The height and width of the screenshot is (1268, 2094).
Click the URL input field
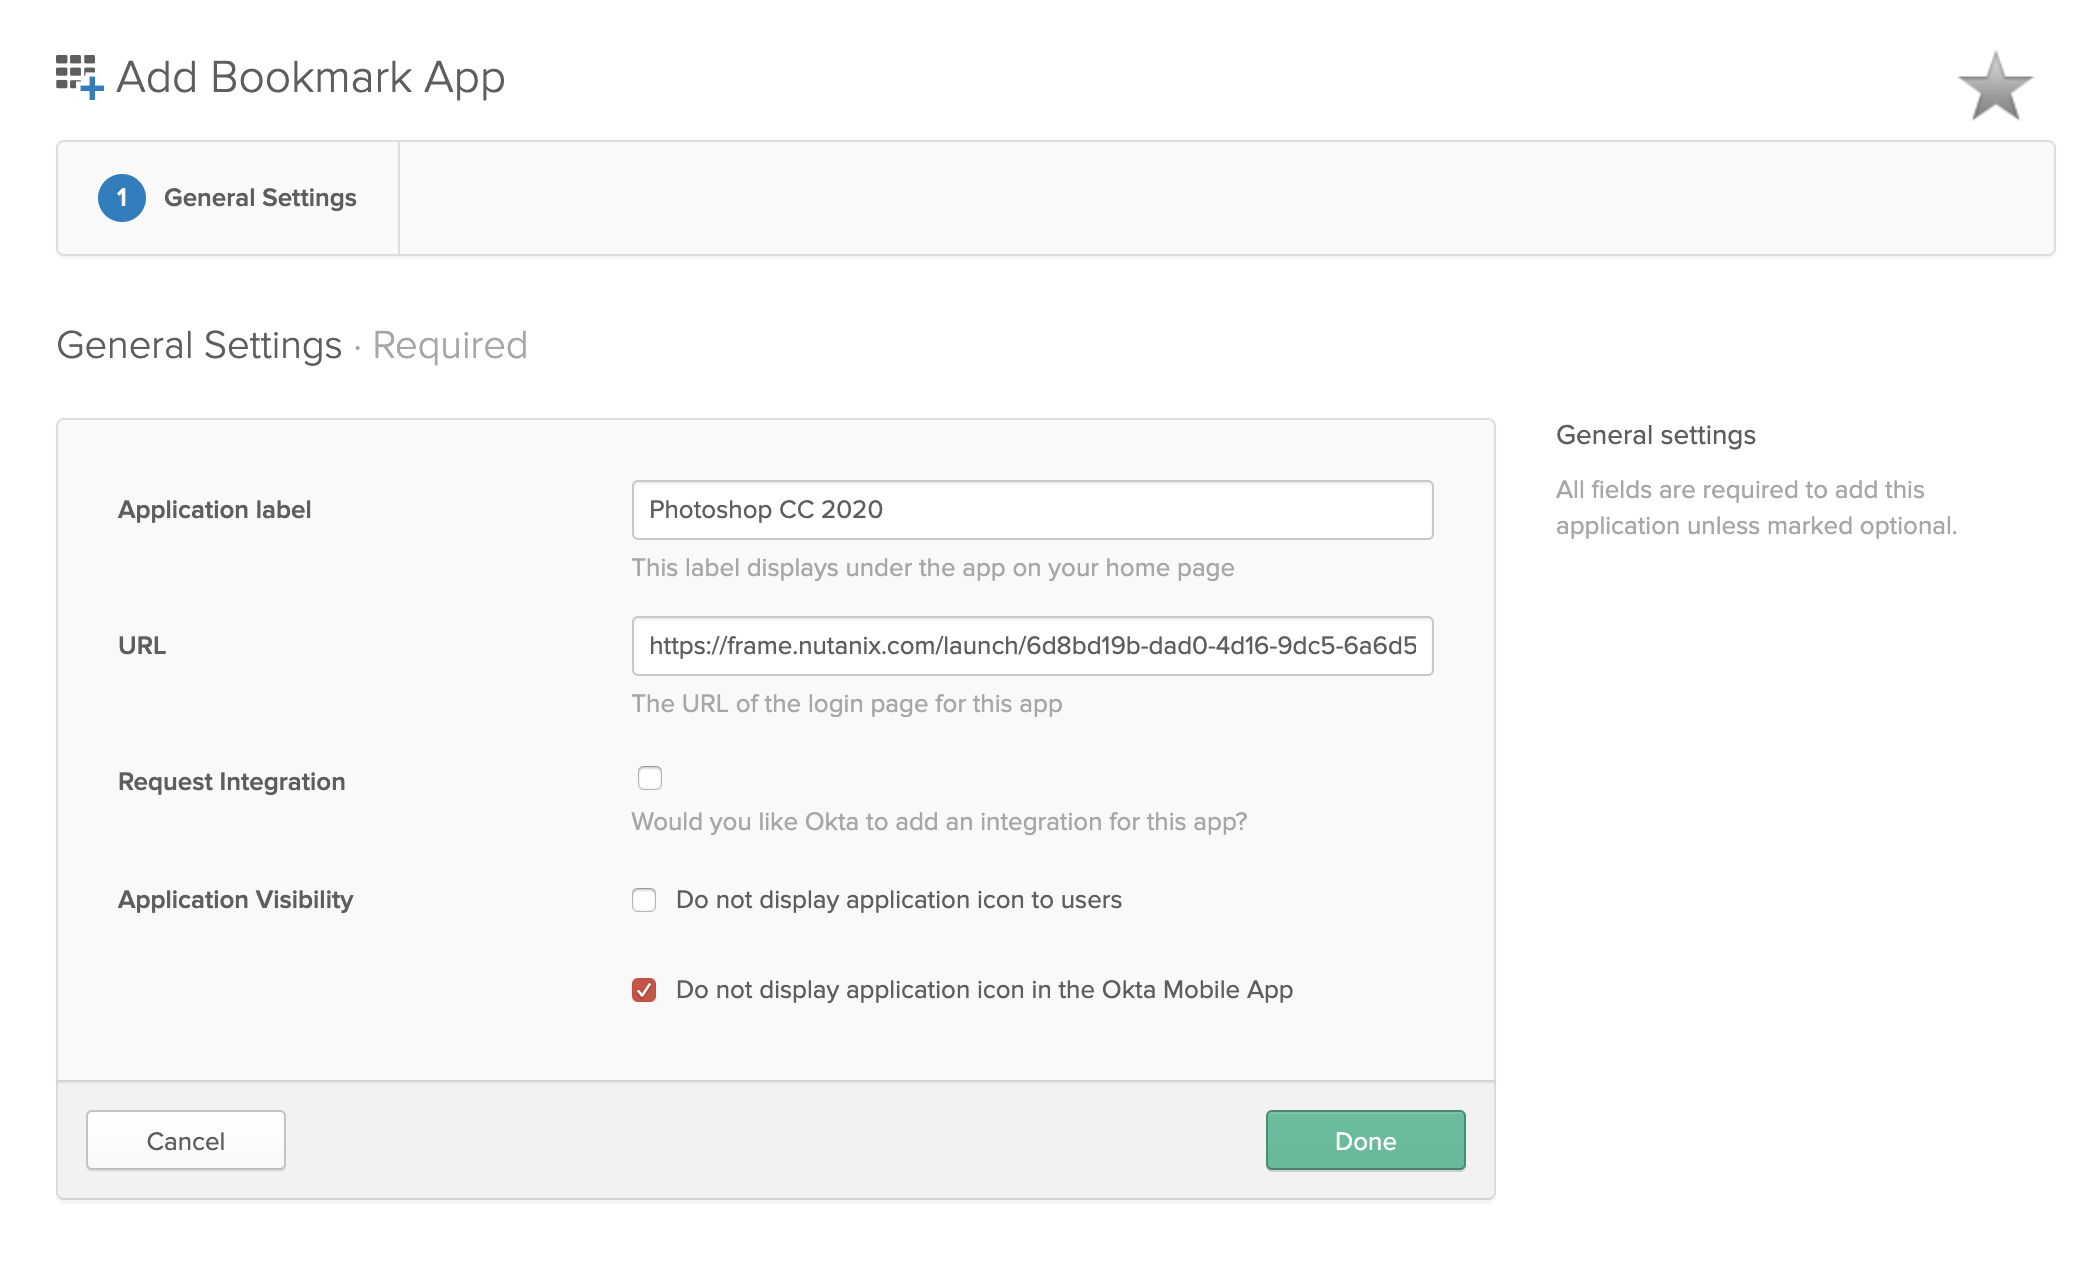(x=1032, y=646)
